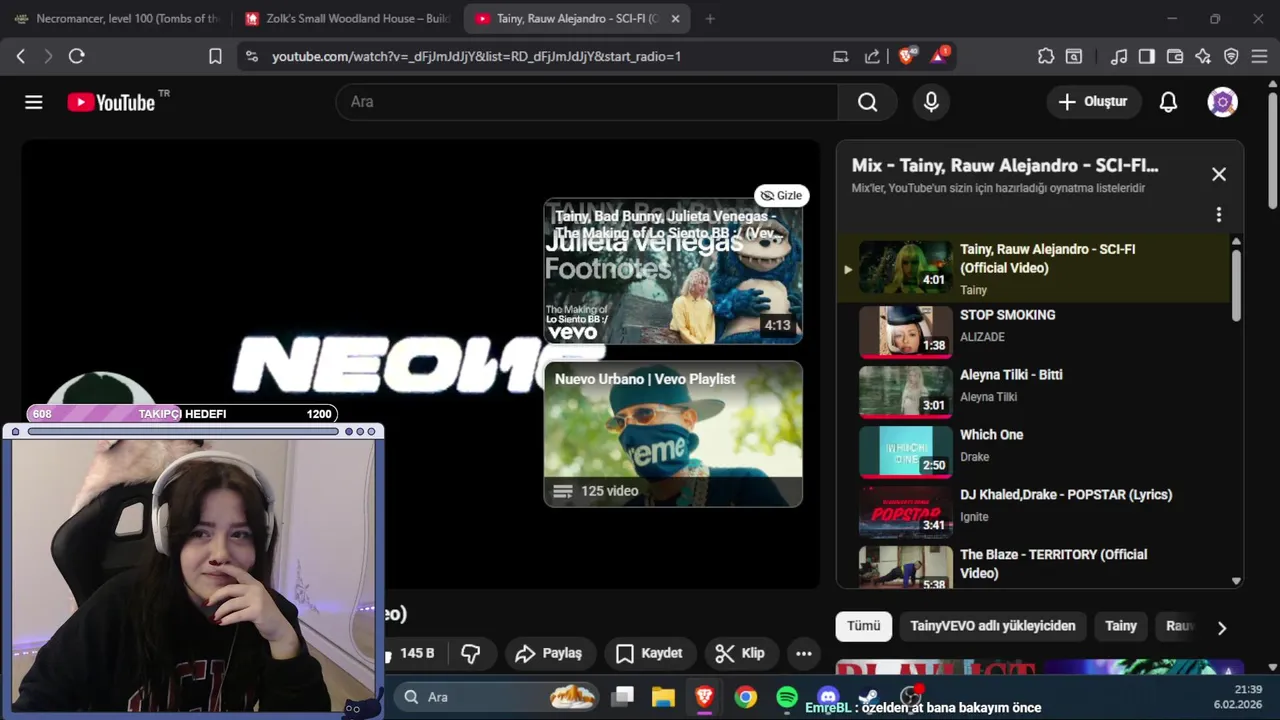The width and height of the screenshot is (1280, 720).
Task: Click the install app icon in address bar
Action: pyautogui.click(x=841, y=56)
